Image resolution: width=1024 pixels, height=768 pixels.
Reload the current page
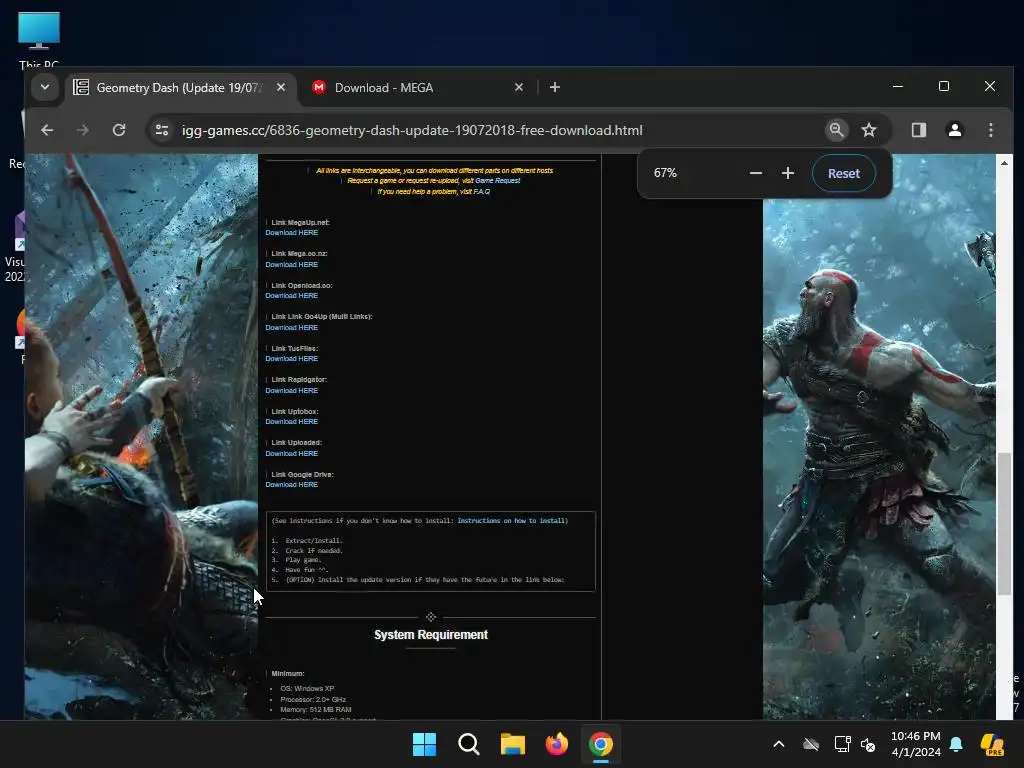pos(119,130)
